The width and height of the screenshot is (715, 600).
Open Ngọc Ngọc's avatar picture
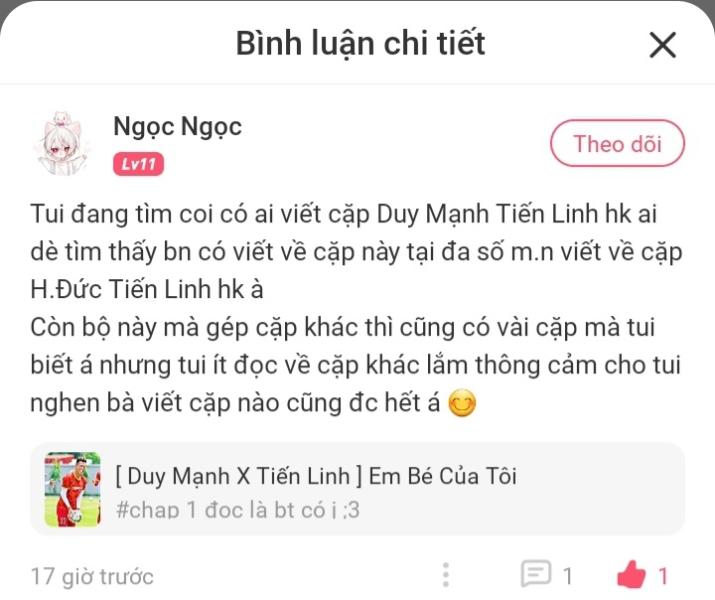tap(63, 144)
